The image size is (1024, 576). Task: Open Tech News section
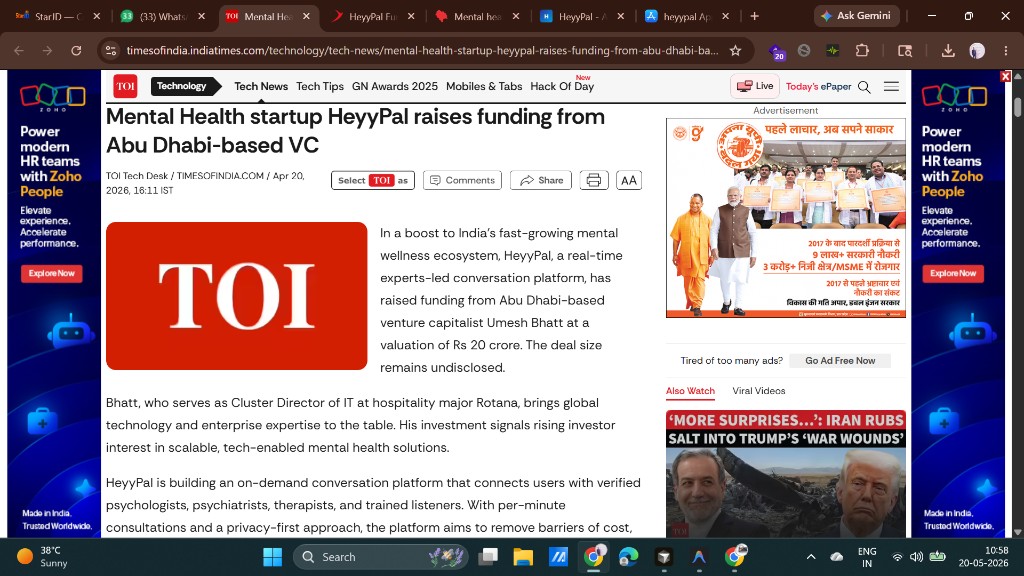click(x=261, y=86)
